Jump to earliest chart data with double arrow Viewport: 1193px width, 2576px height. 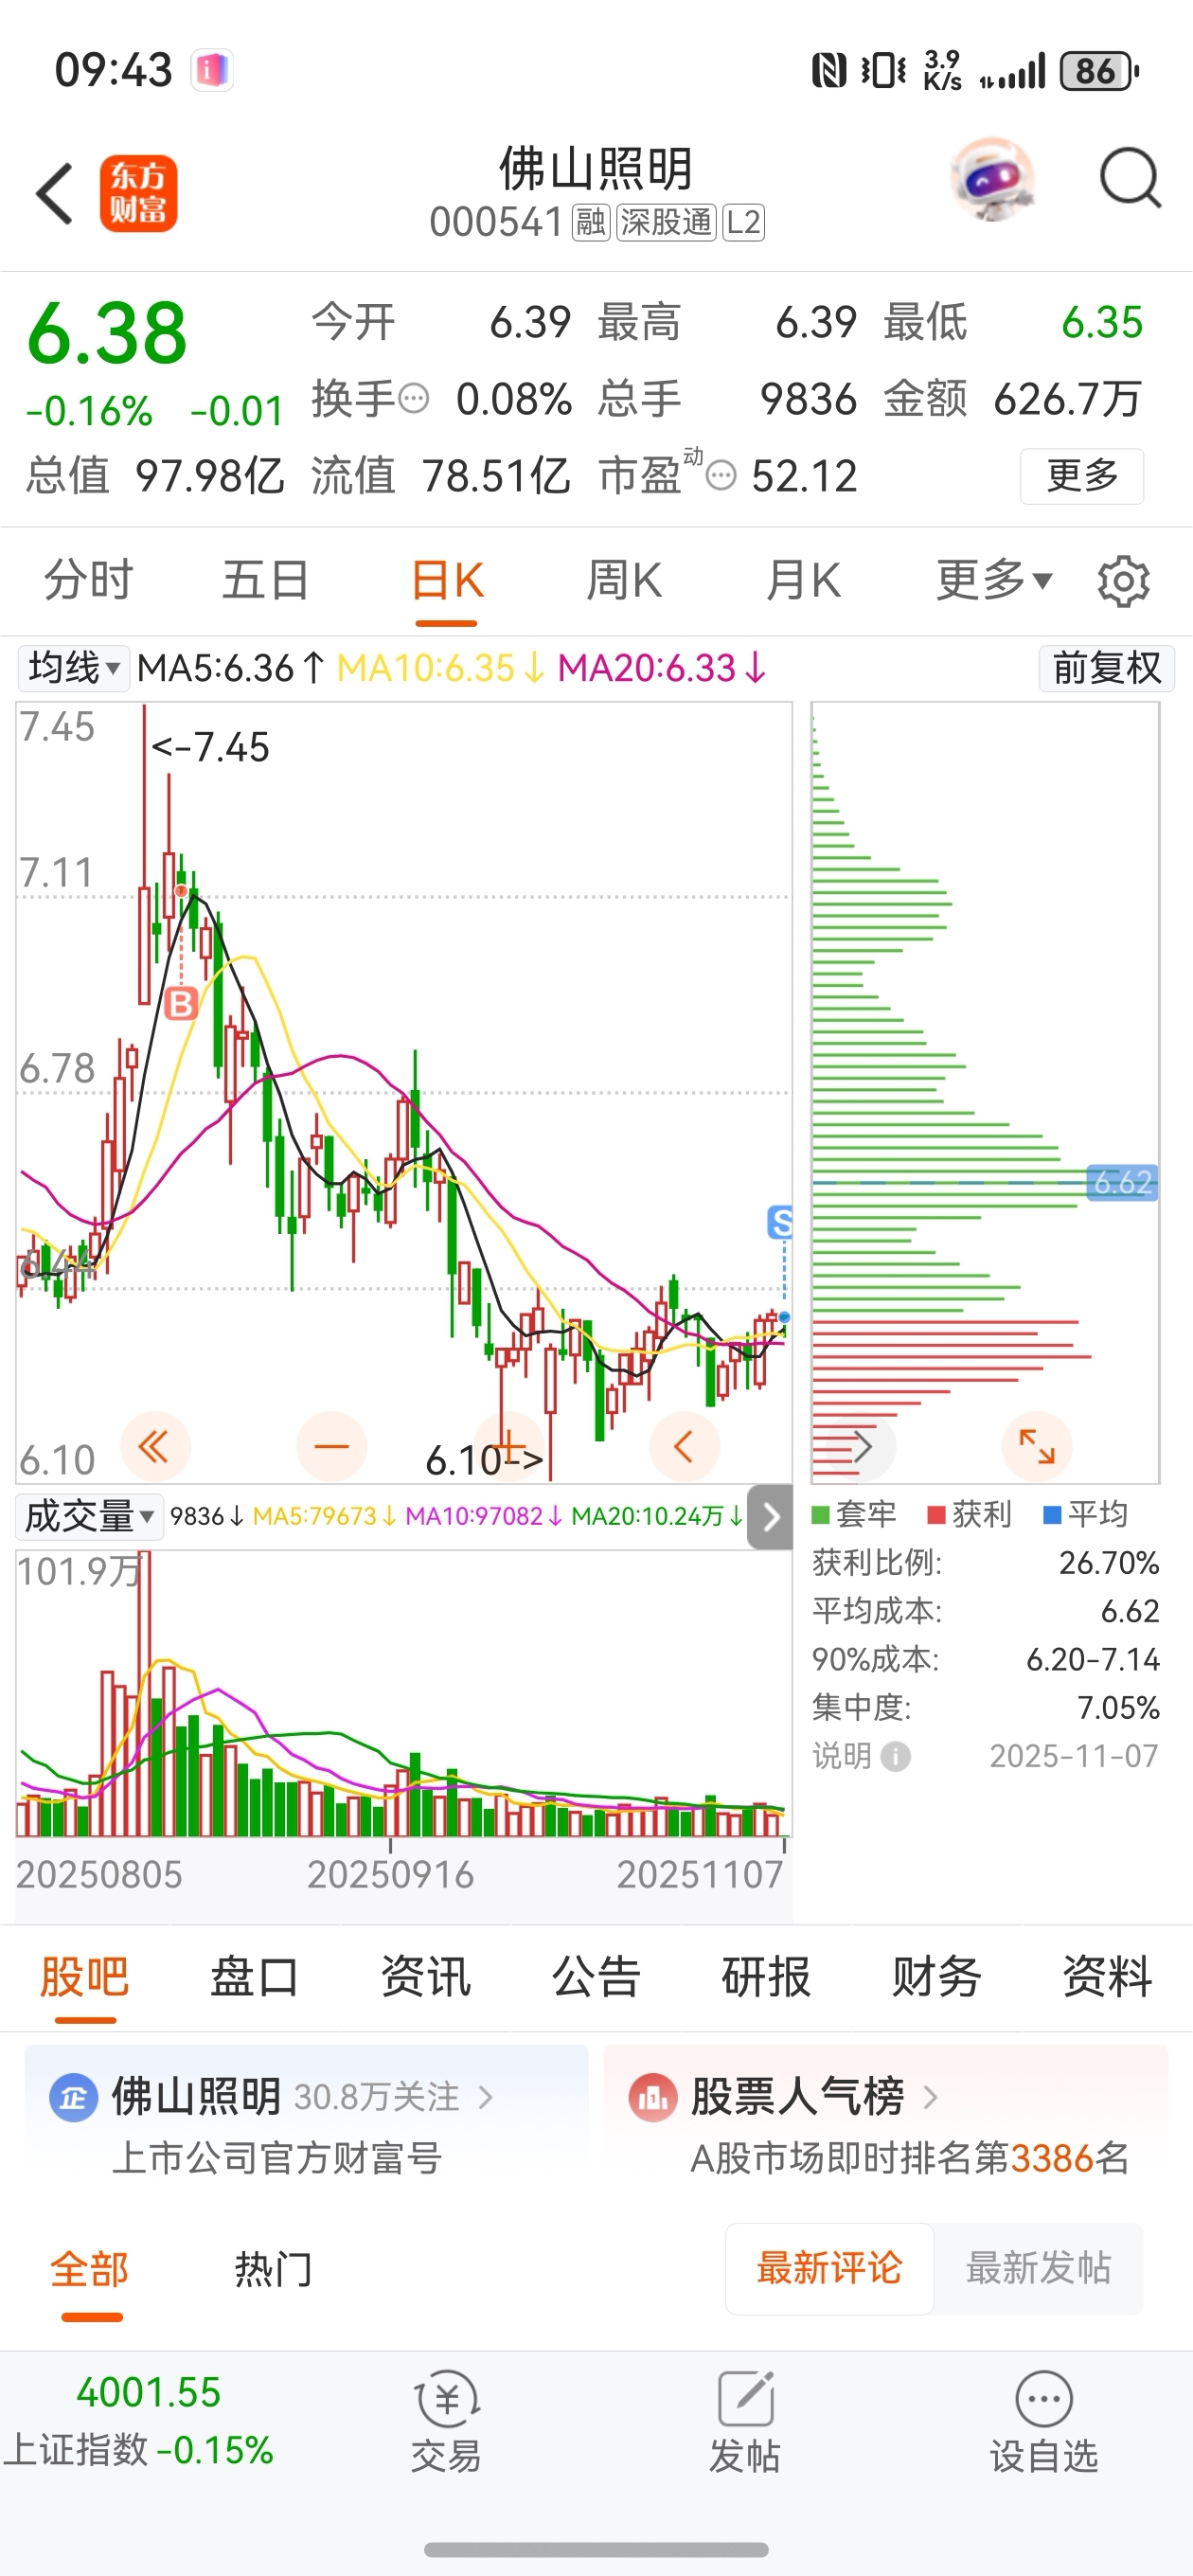155,1446
